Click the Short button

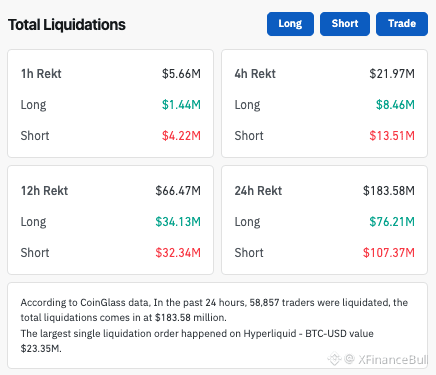pos(345,24)
